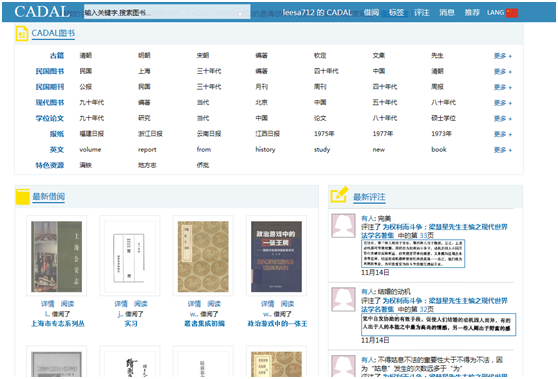
Task: Open the LANG language selector
Action: coord(495,12)
